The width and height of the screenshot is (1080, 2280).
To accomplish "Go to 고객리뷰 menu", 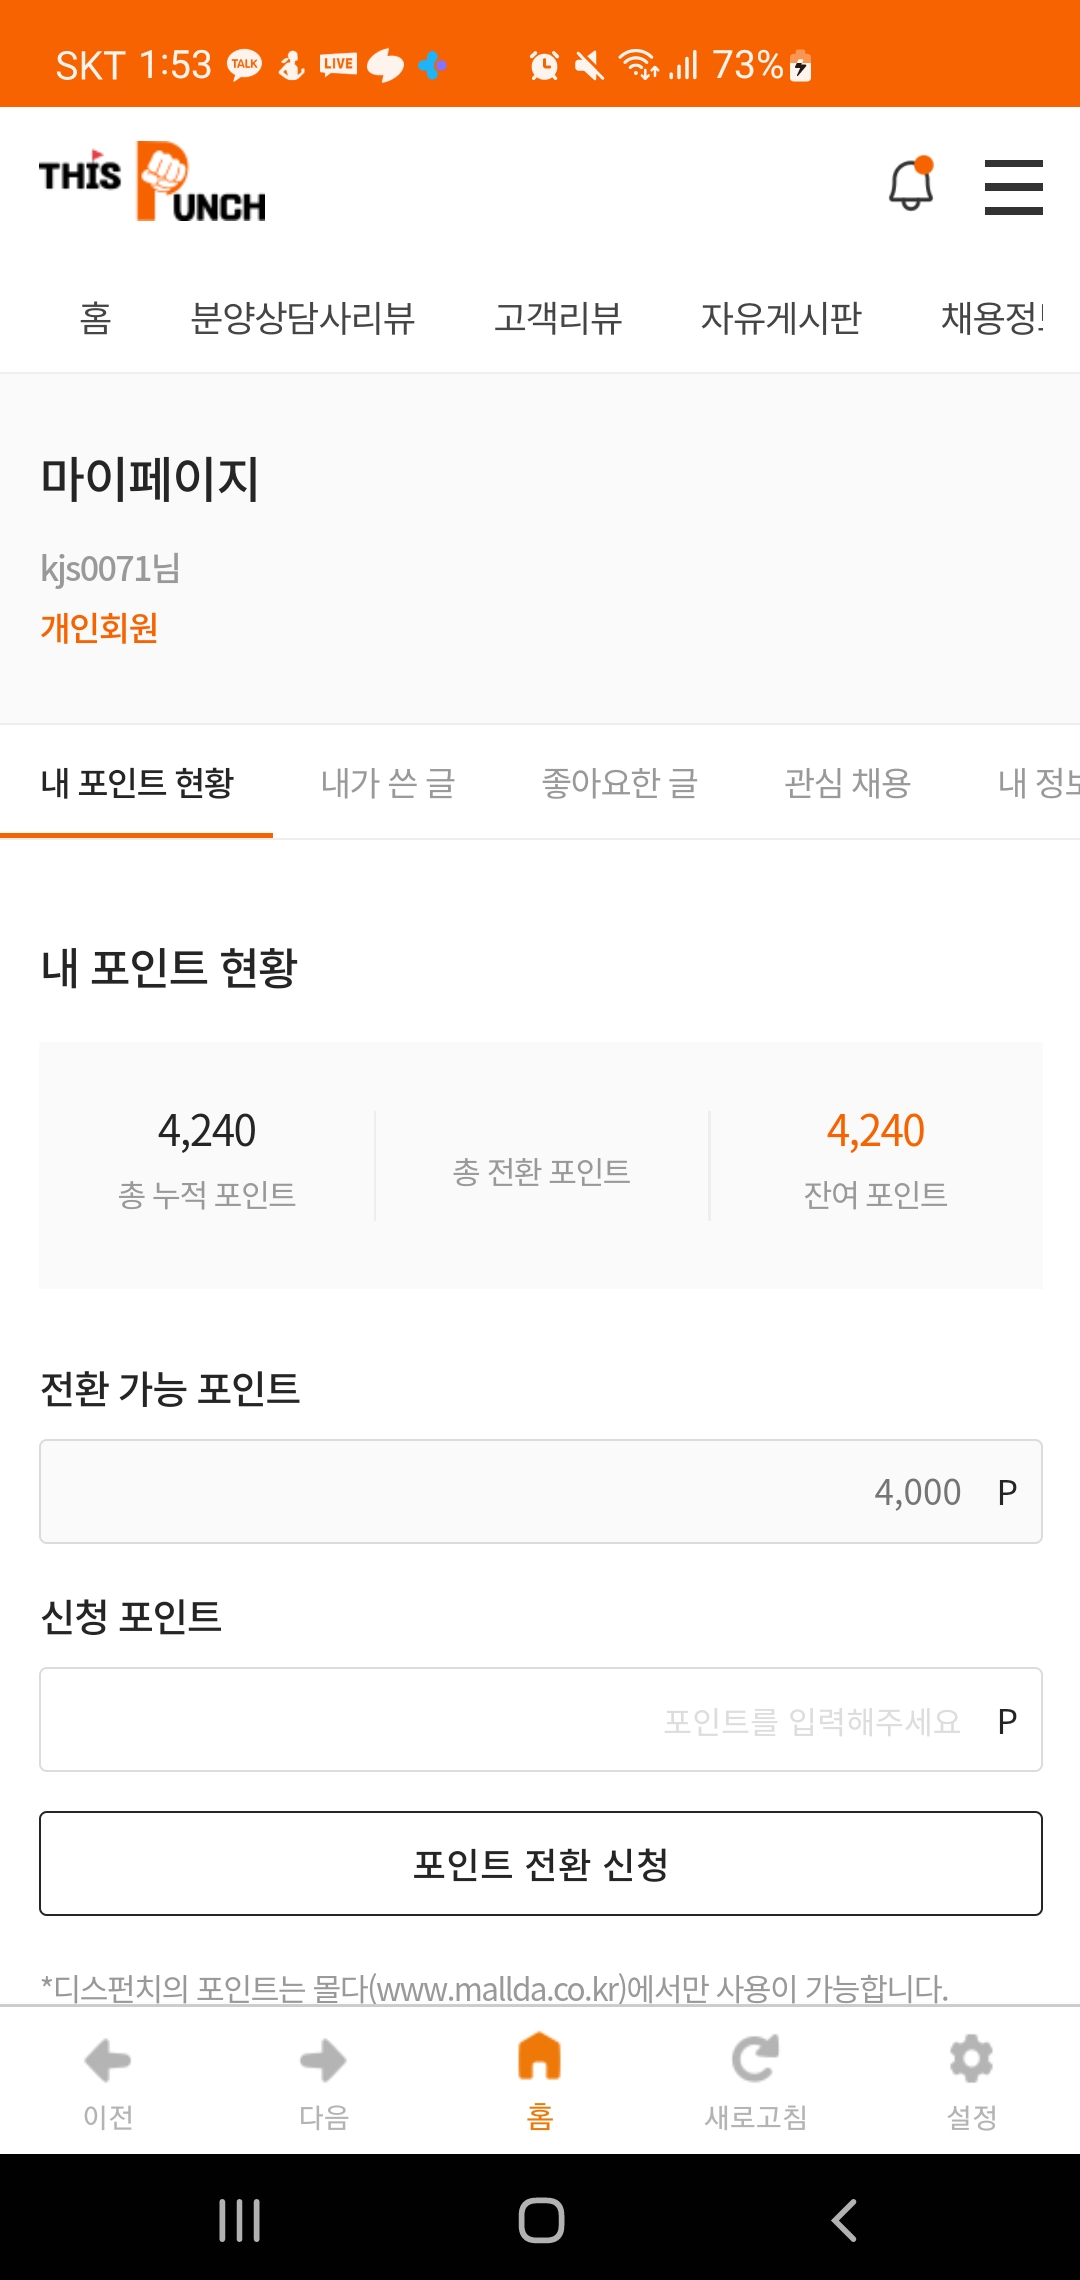I will (x=558, y=318).
